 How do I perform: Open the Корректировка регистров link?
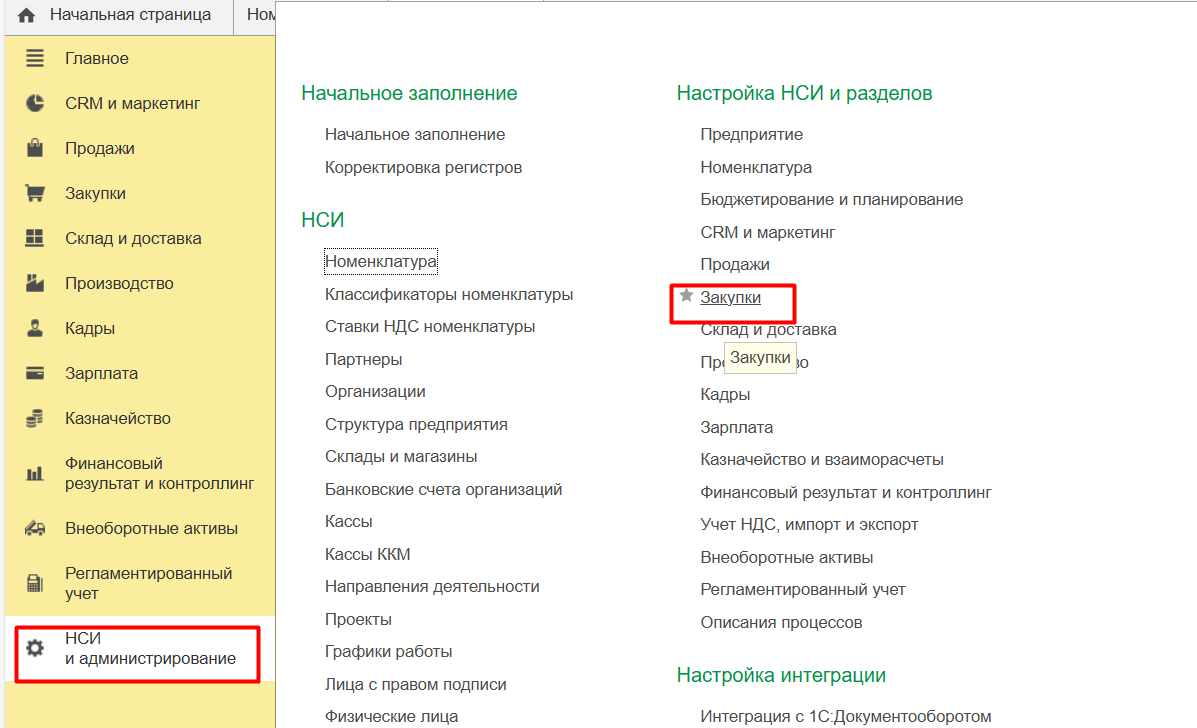point(423,167)
